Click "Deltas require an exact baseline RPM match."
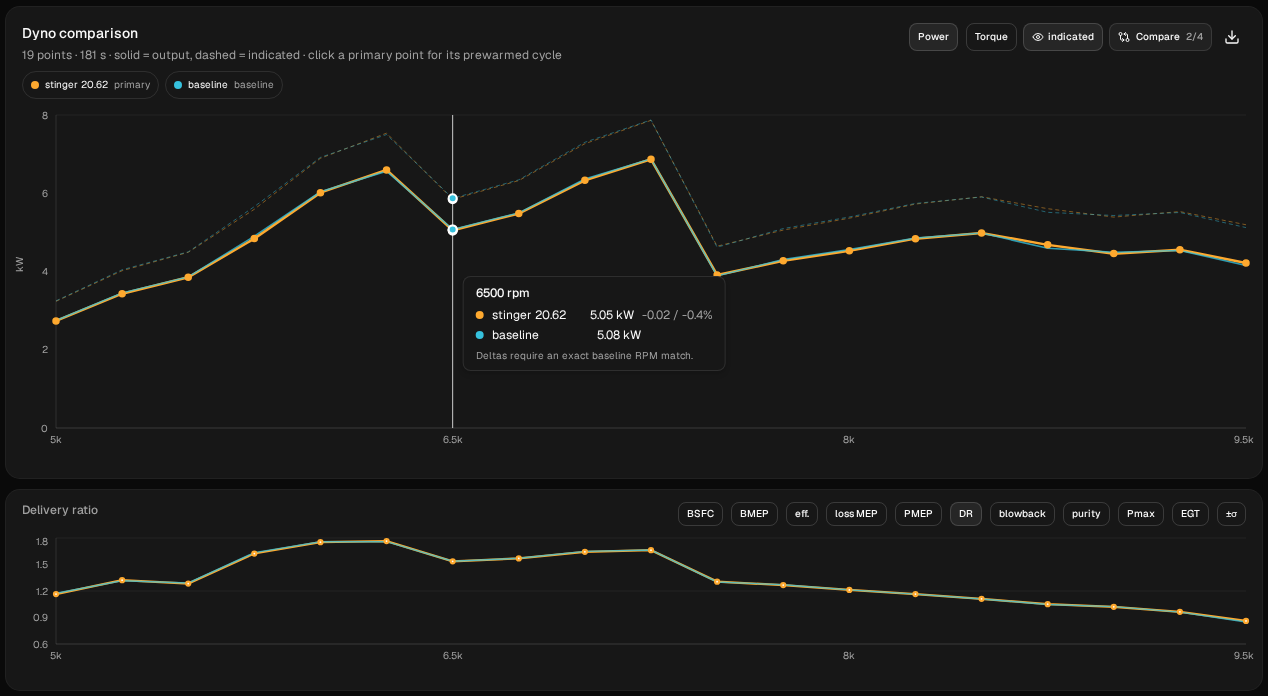This screenshot has height=696, width=1268. pos(585,356)
